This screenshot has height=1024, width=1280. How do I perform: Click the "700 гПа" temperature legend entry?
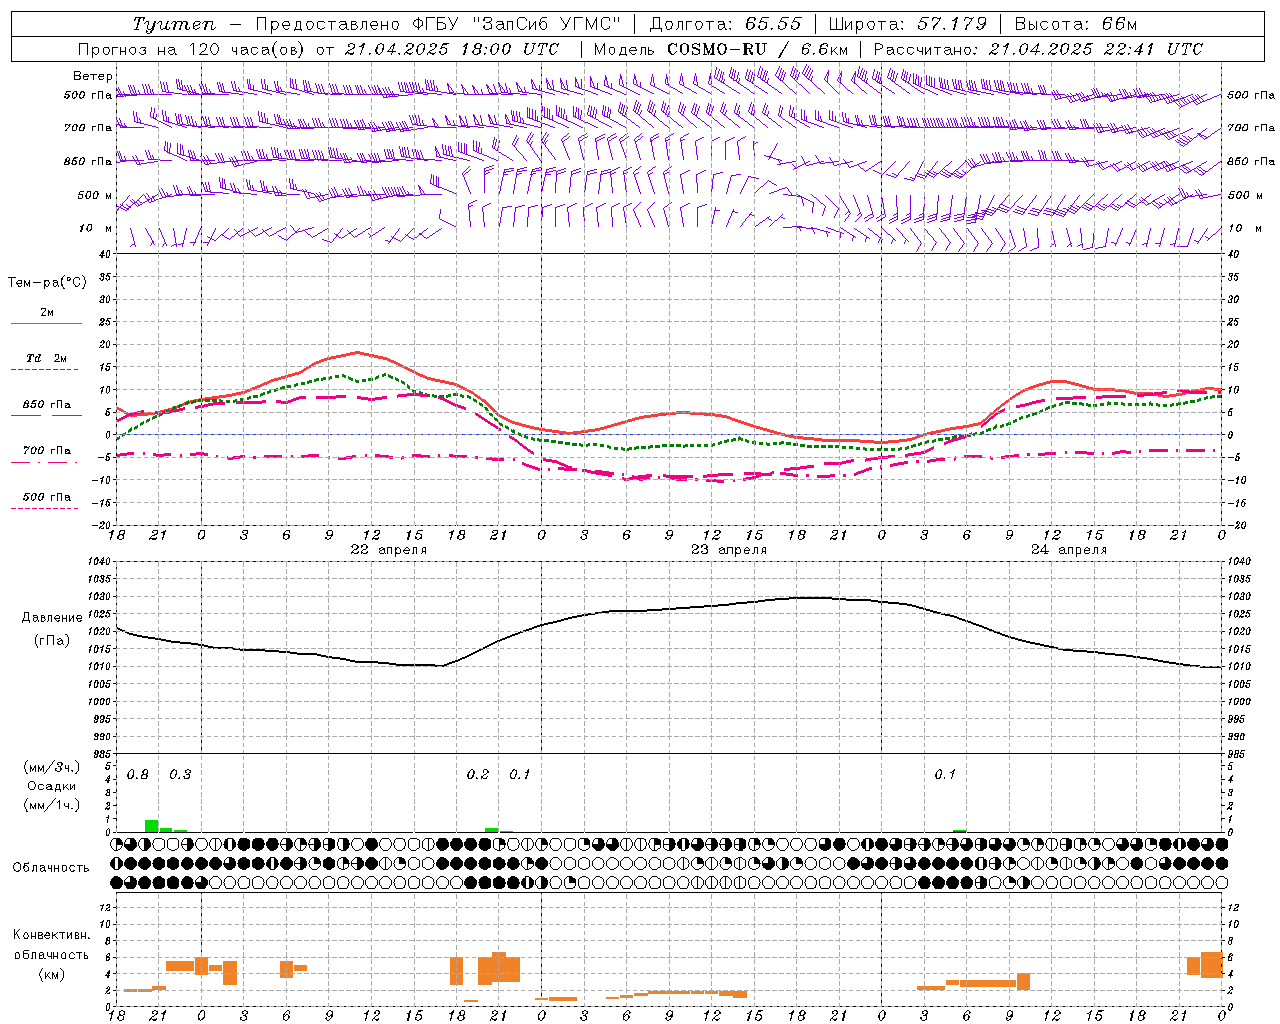tap(47, 451)
